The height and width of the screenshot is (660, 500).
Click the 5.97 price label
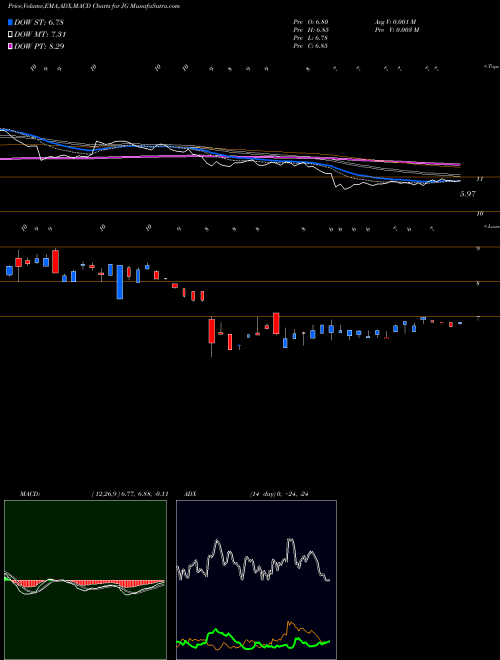coord(468,194)
